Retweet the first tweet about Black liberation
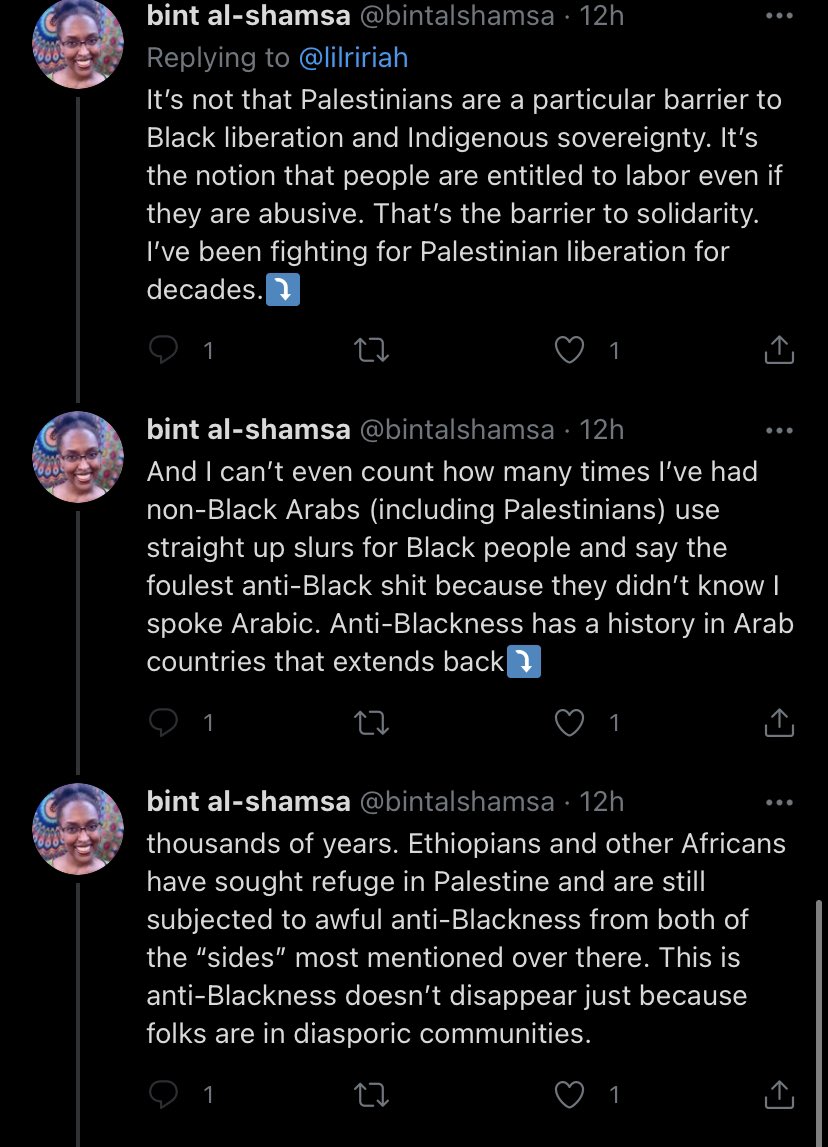This screenshot has width=828, height=1147. click(372, 350)
